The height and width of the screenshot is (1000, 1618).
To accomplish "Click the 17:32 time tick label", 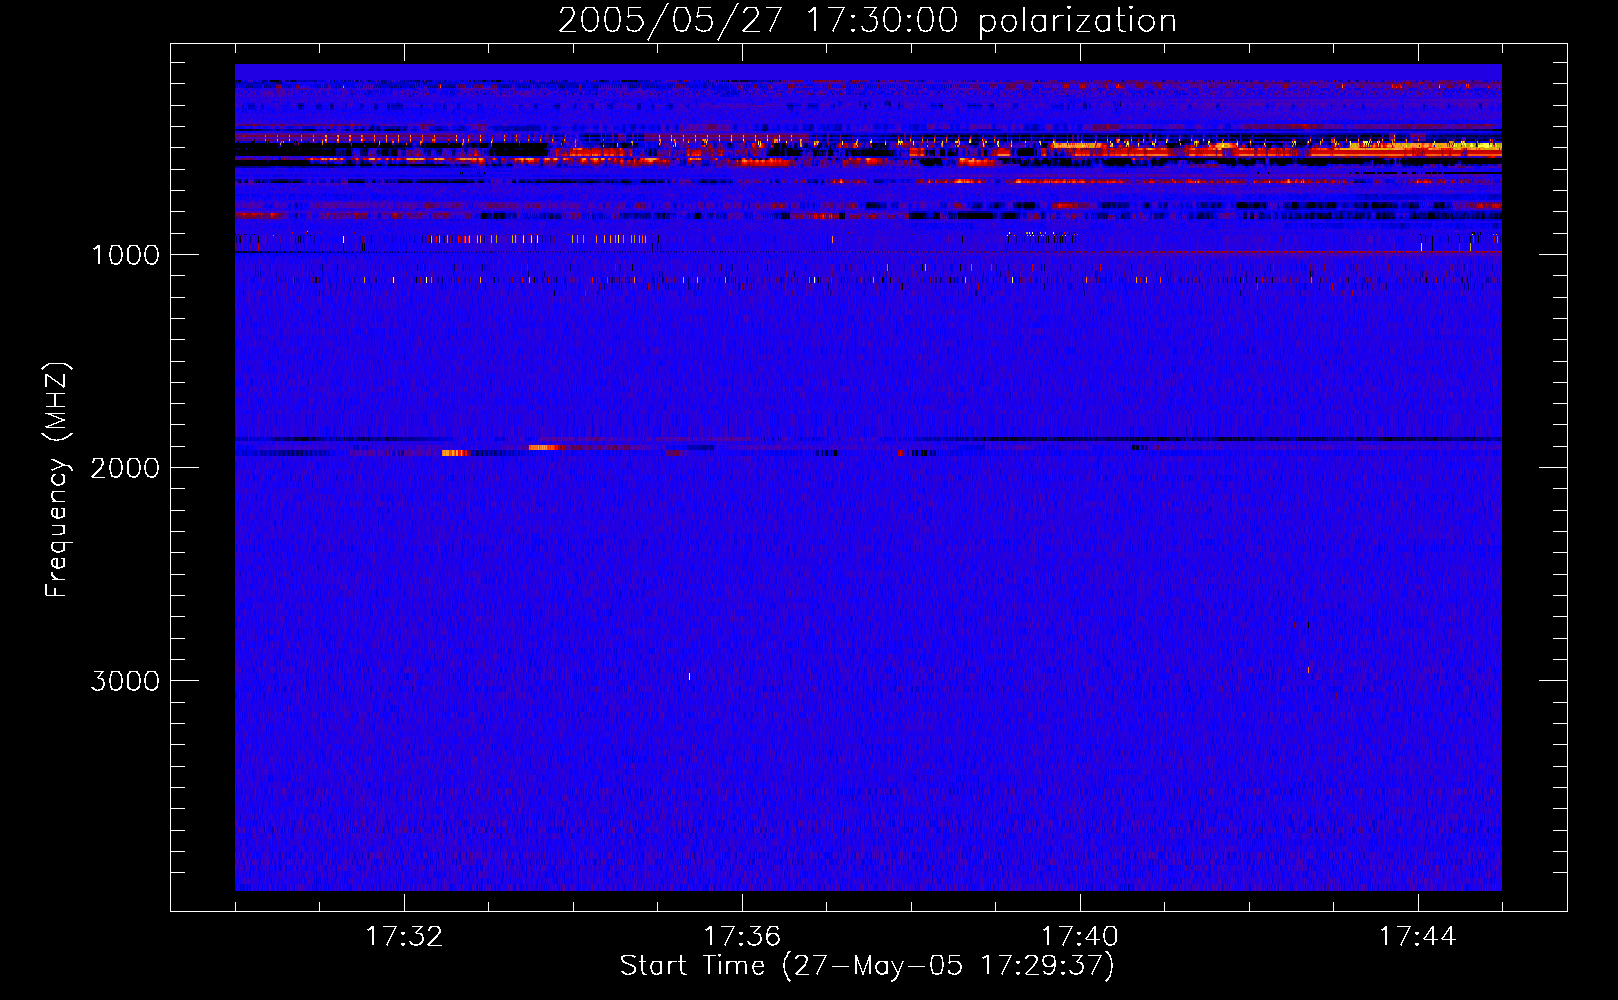I will [x=404, y=936].
